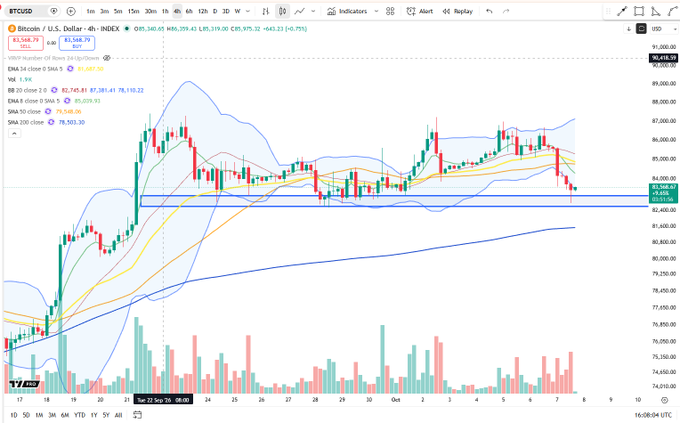Switch to 1h timeframe
This screenshot has height=423, width=680.
point(165,11)
